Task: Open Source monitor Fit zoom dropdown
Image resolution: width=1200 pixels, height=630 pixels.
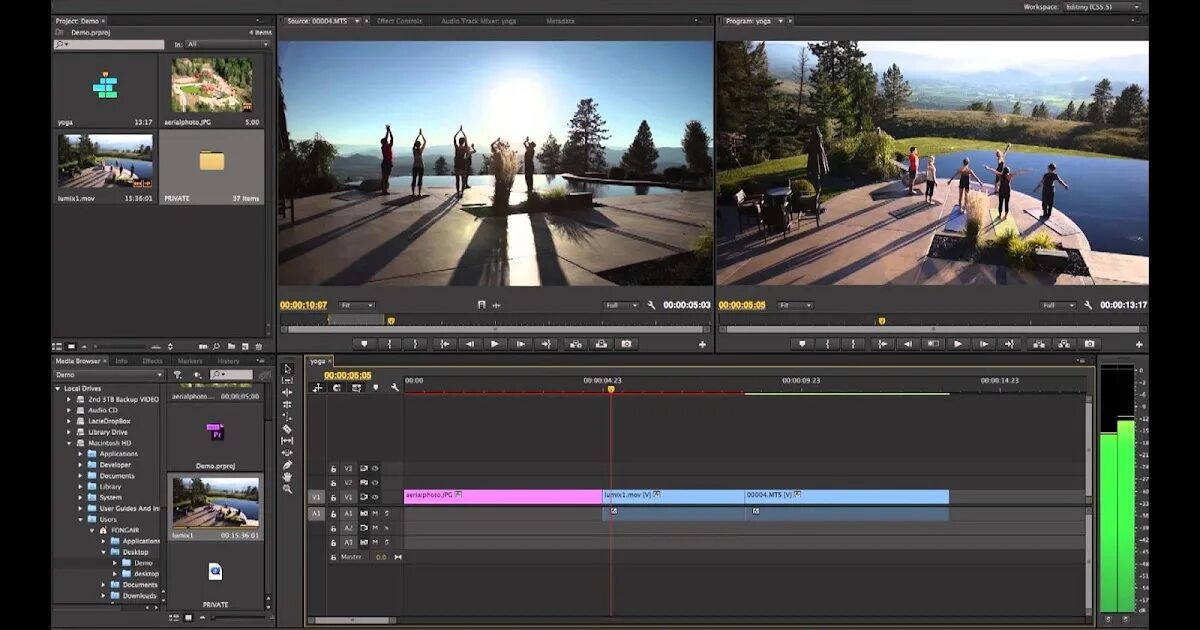Action: click(x=356, y=306)
